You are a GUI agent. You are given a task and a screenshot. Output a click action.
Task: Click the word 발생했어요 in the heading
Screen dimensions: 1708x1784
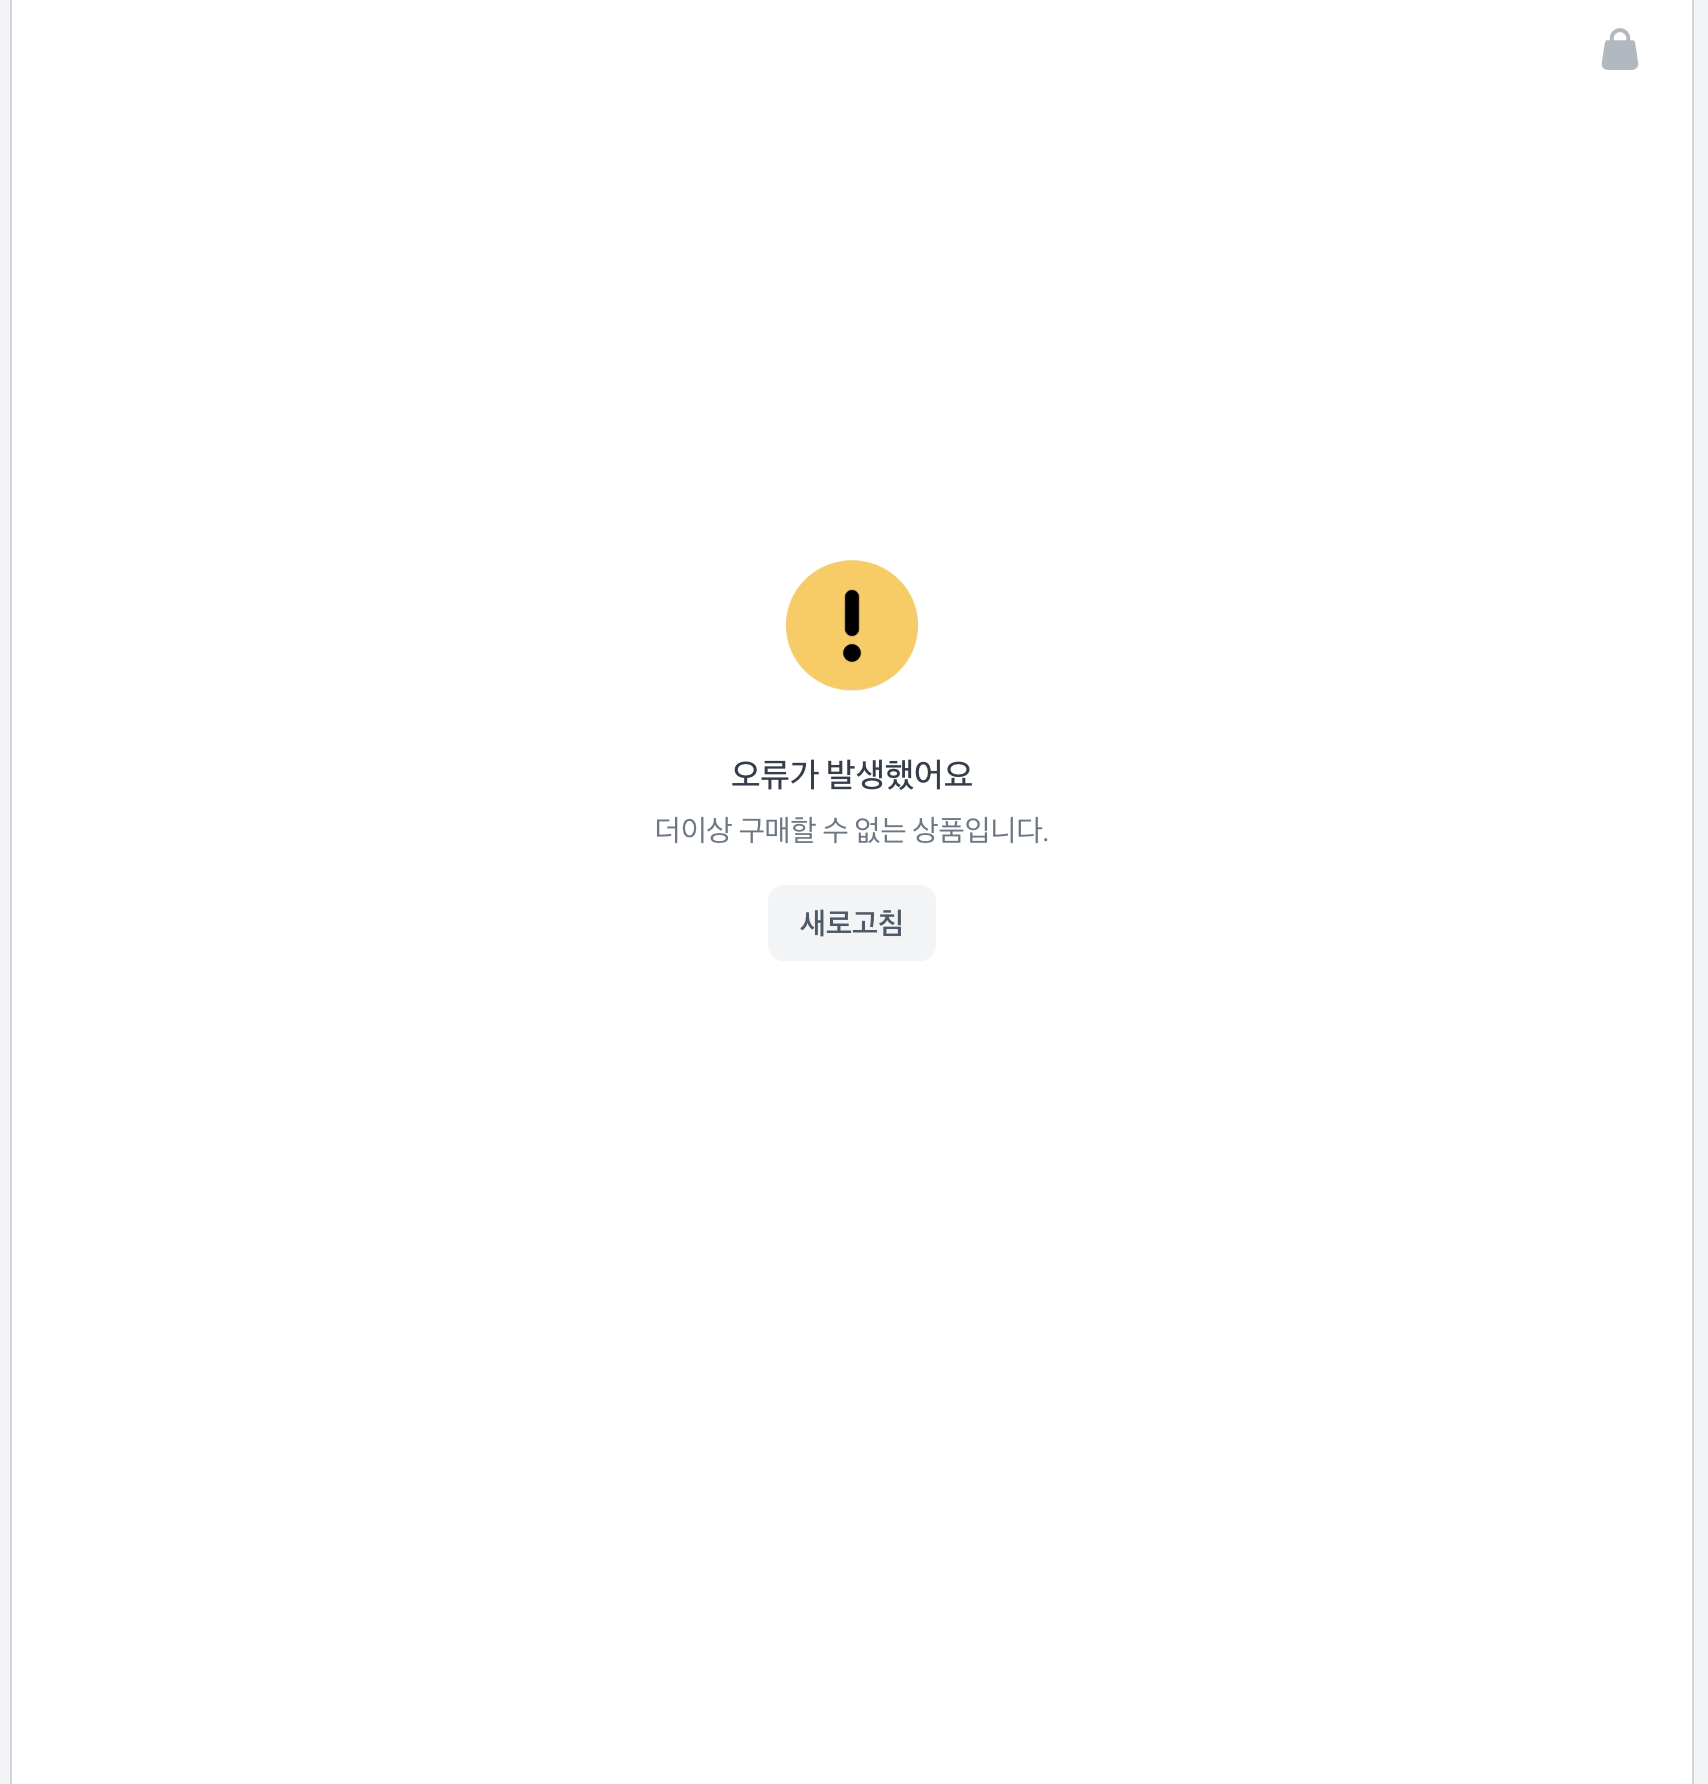899,773
